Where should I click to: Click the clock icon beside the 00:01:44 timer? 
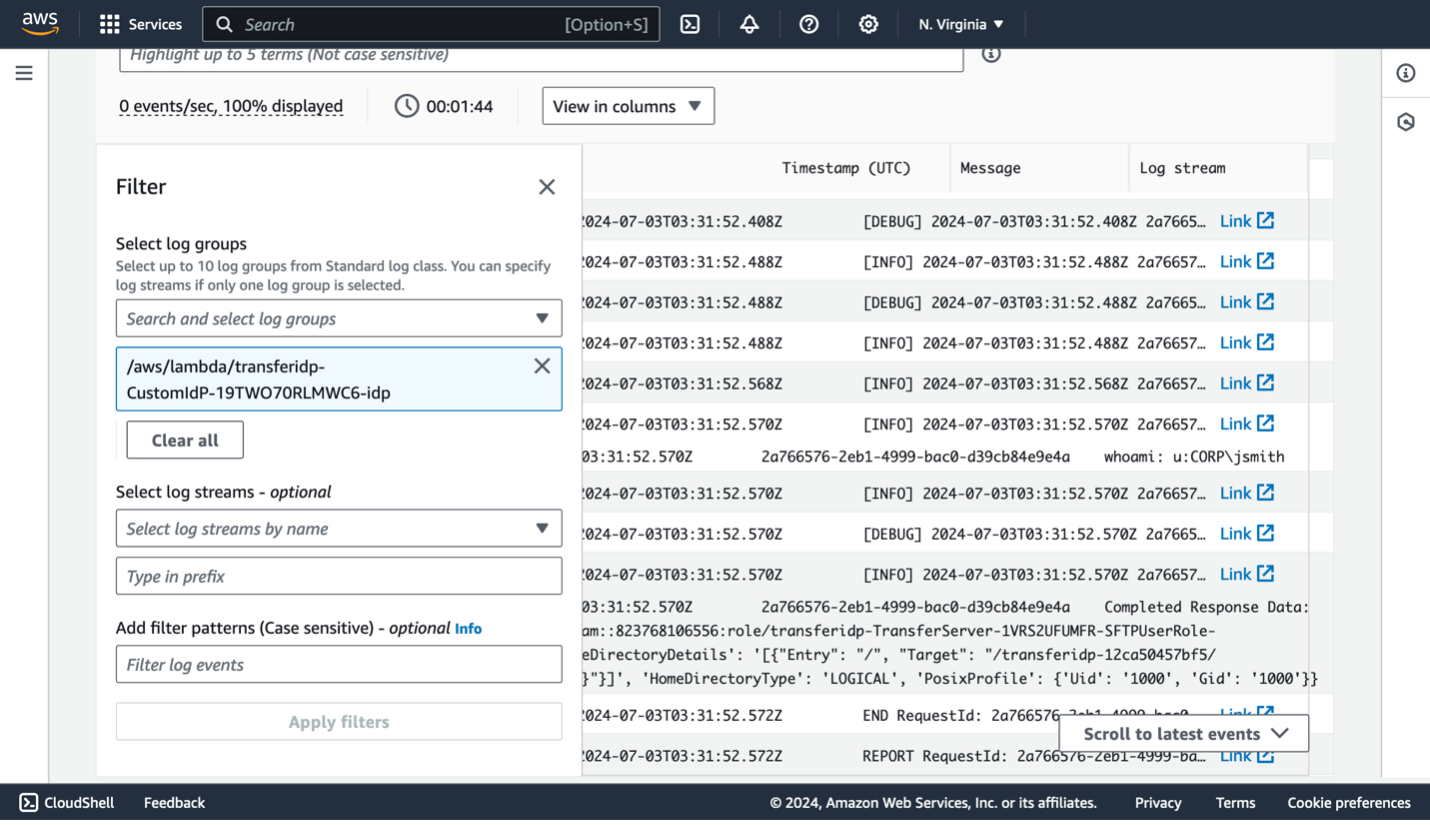click(x=407, y=105)
